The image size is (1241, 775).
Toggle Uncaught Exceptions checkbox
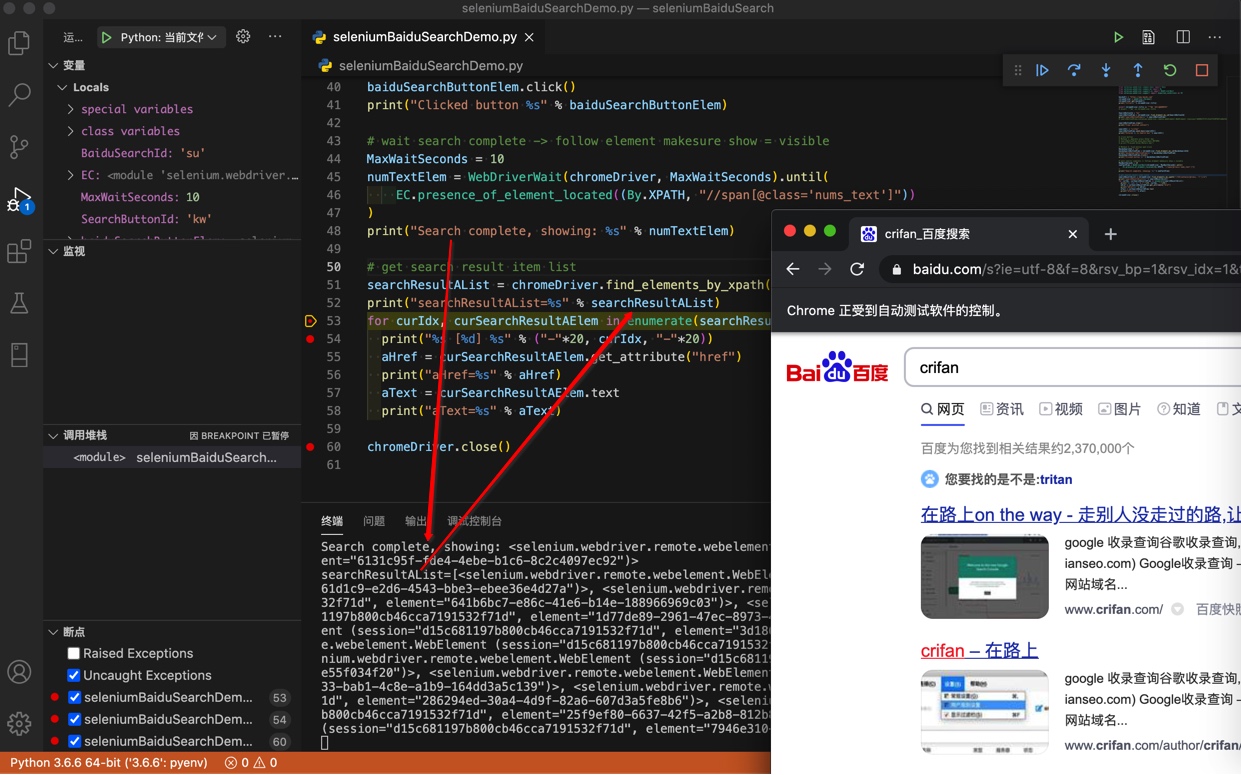coord(73,675)
